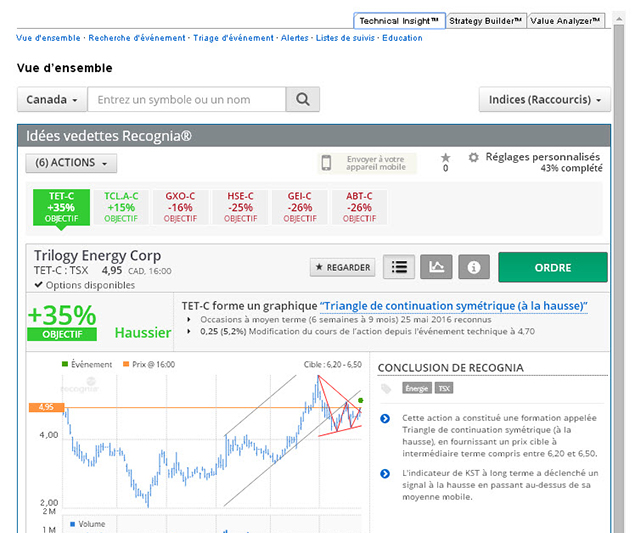The image size is (635, 533).
Task: Switch to Strategy Builder tab
Action: tap(486, 21)
